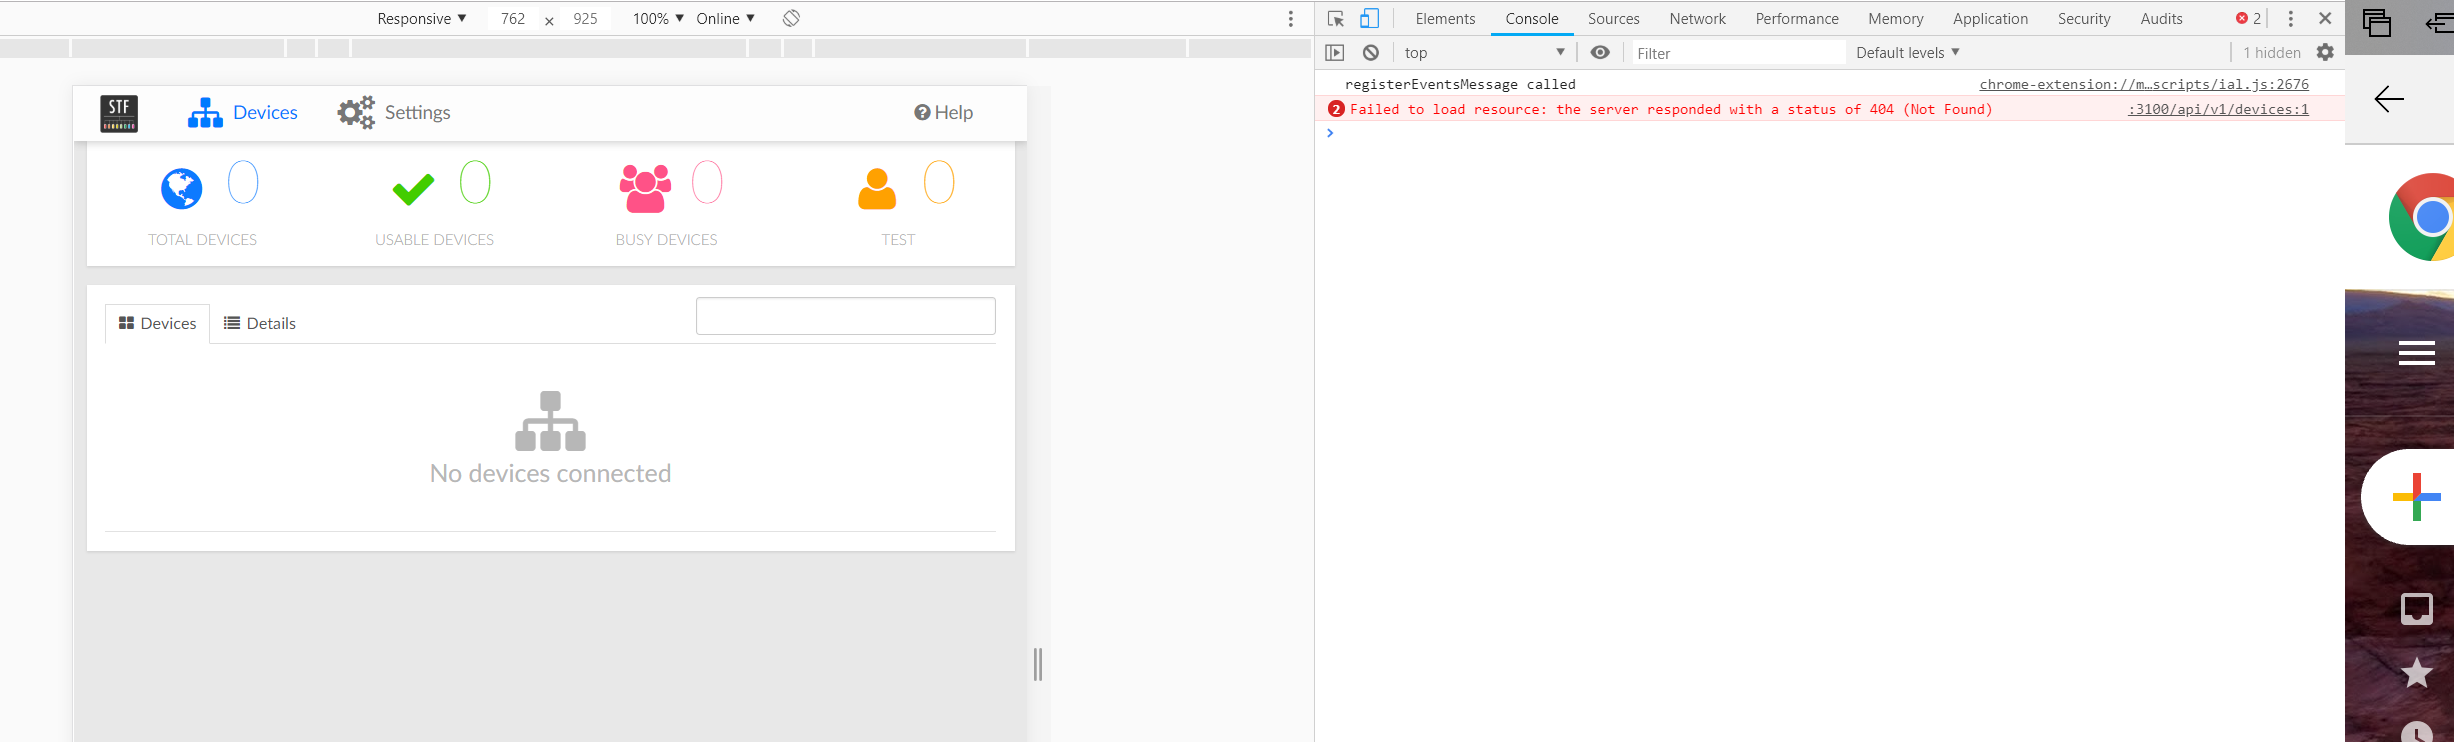Focus the device search input field
The image size is (2454, 742).
(x=846, y=316)
